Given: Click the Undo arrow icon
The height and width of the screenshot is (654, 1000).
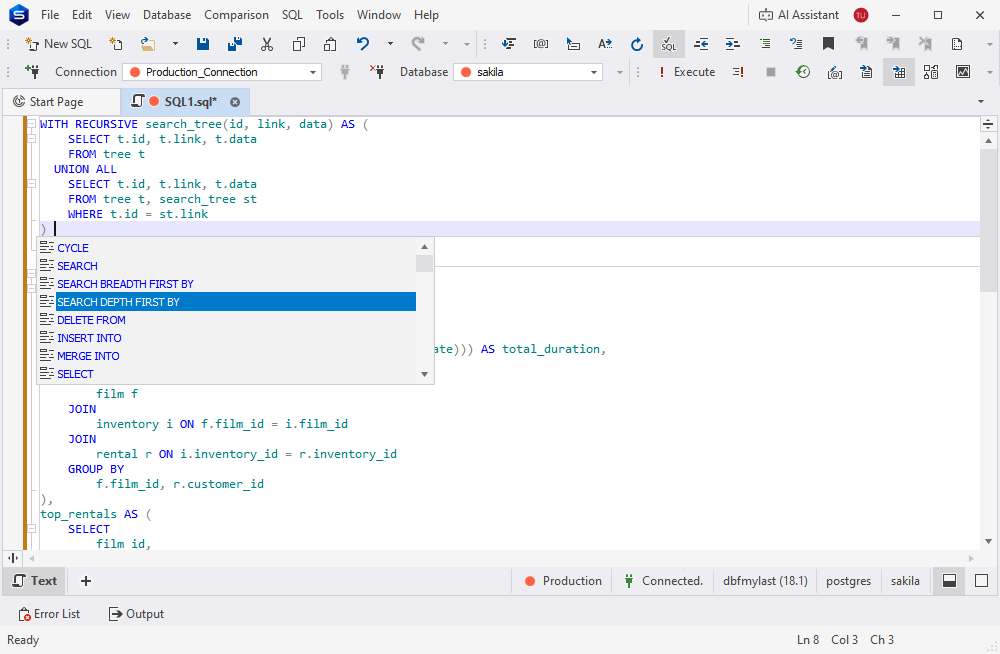Looking at the screenshot, I should point(363,44).
